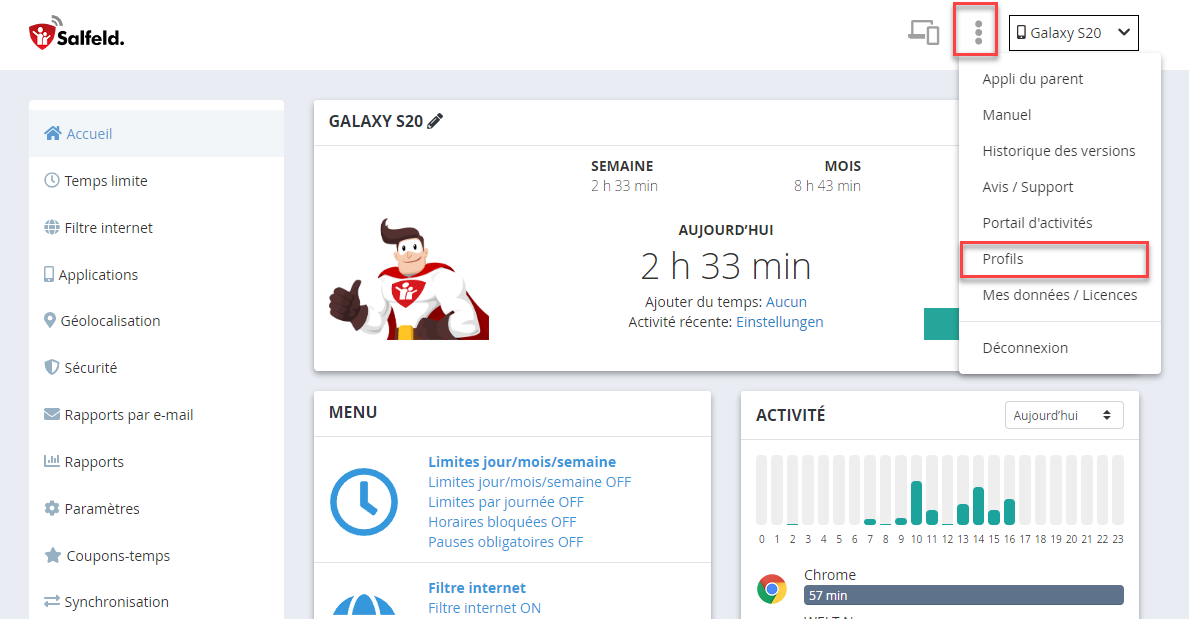Click the Chrome app icon
Viewport: 1189px width, 619px height.
coord(772,589)
